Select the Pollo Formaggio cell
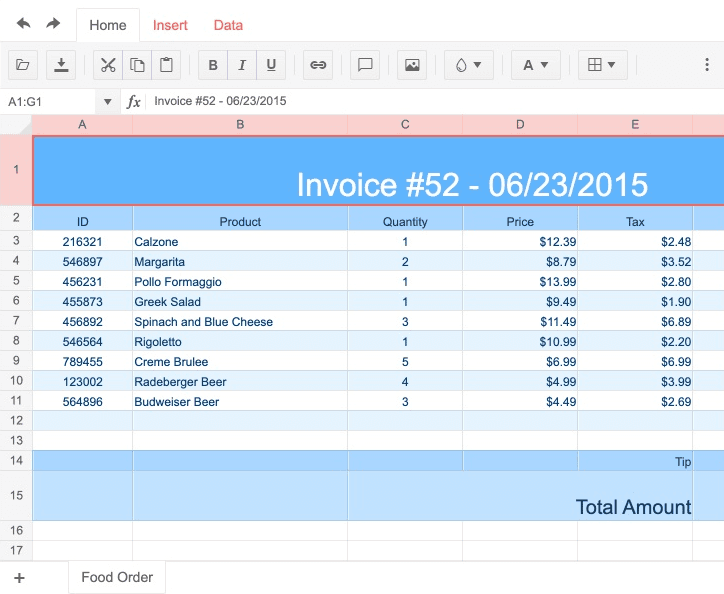Screen dimensions: 724x594 (240, 281)
